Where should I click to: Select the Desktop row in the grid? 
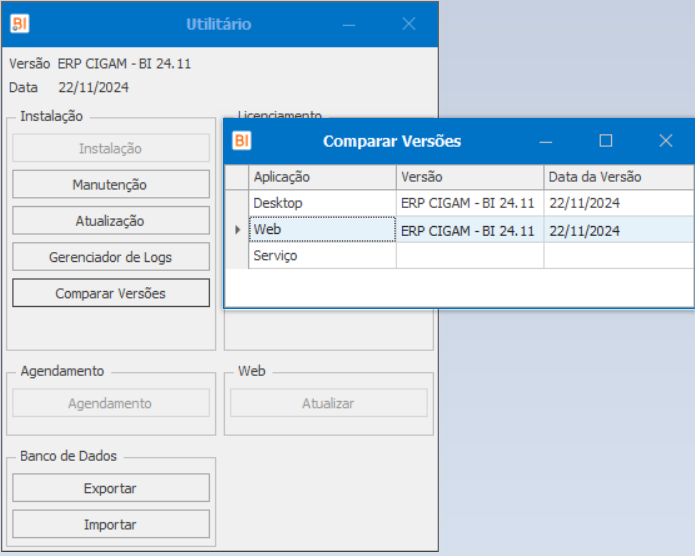(322, 203)
